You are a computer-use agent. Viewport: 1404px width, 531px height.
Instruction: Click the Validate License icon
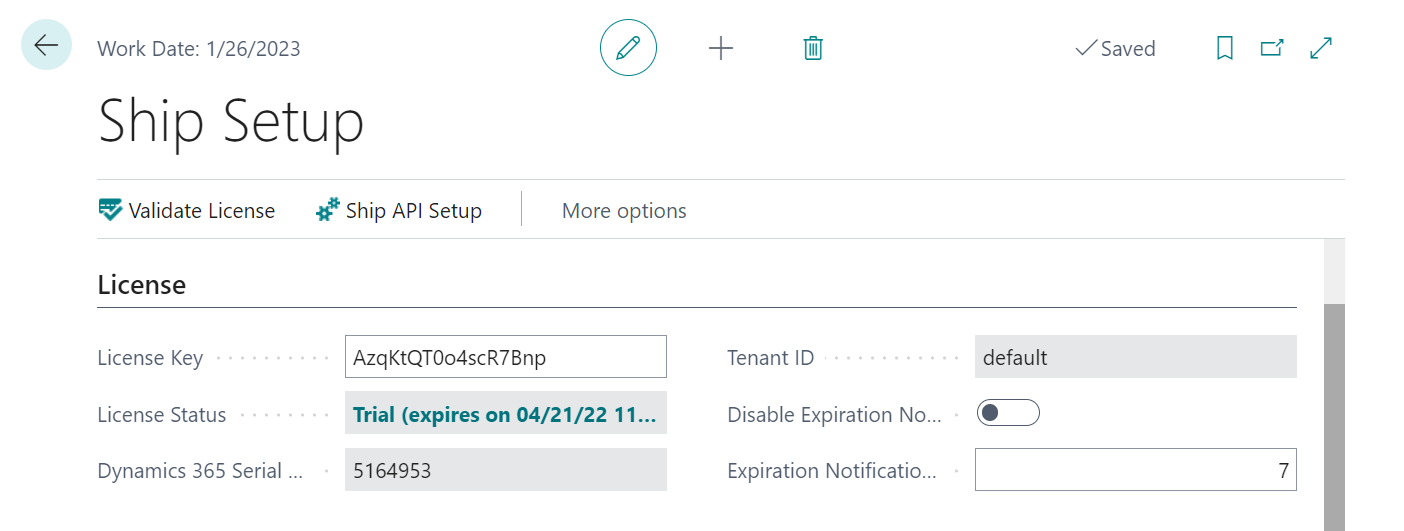110,210
